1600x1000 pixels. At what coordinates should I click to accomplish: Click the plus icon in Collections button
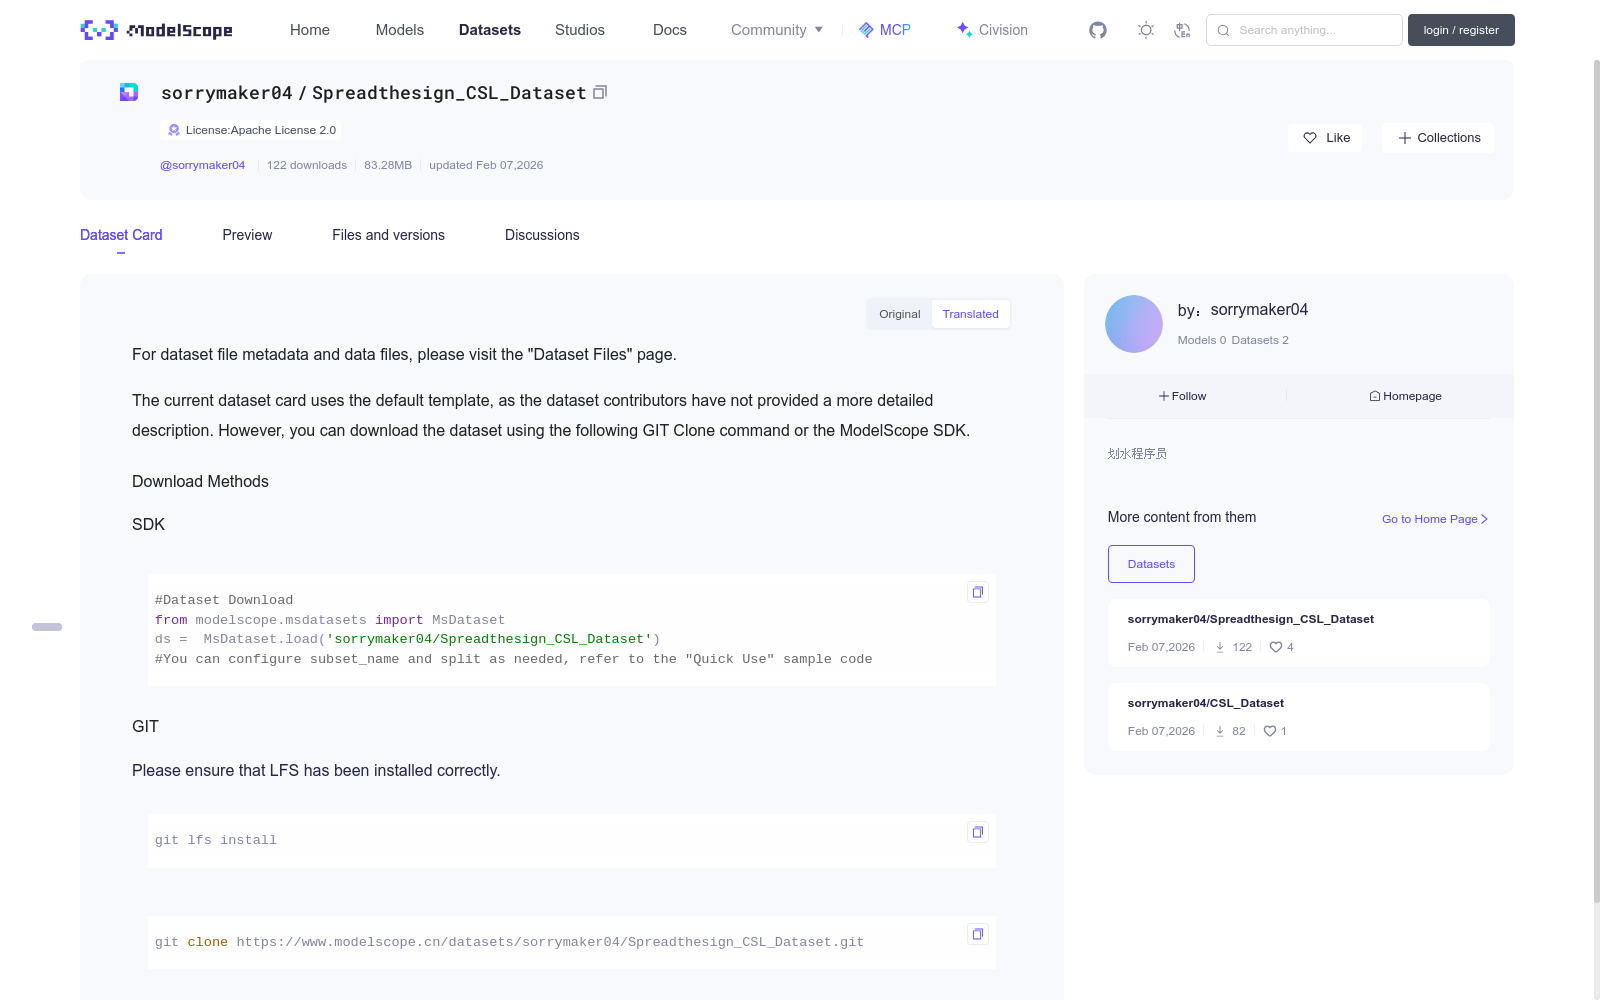click(1405, 138)
